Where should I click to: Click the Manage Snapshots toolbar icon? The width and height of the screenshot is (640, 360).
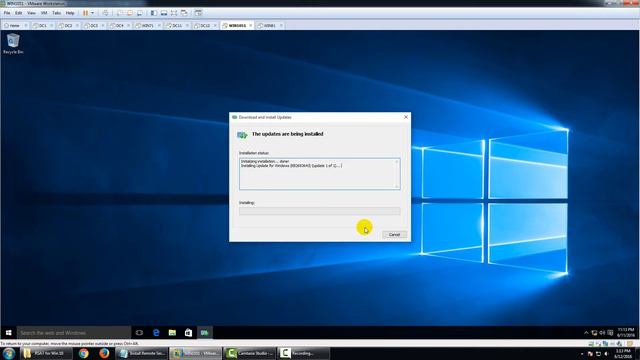(x=140, y=13)
